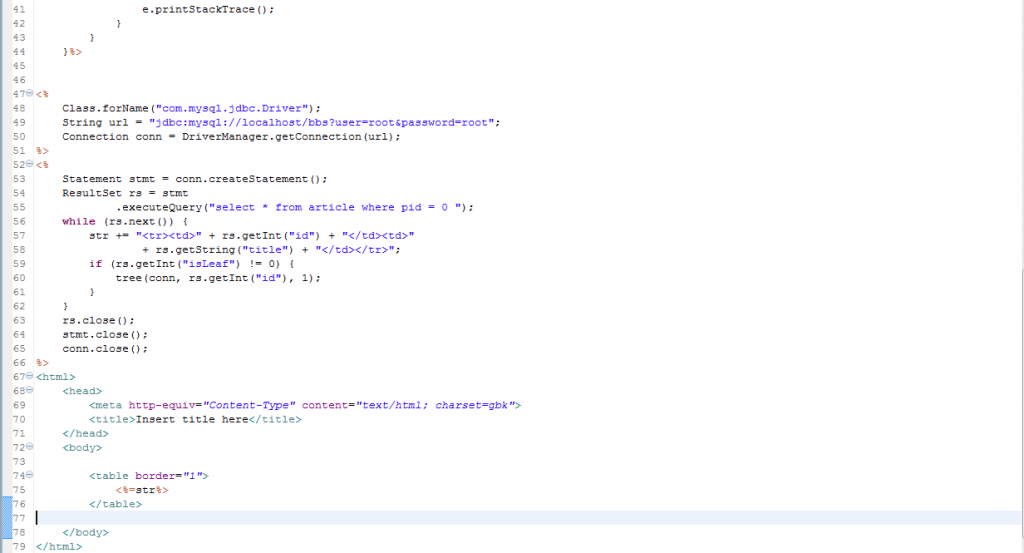Collapse the scriptlet fold at line 47
Image resolution: width=1024 pixels, height=553 pixels.
tap(29, 93)
